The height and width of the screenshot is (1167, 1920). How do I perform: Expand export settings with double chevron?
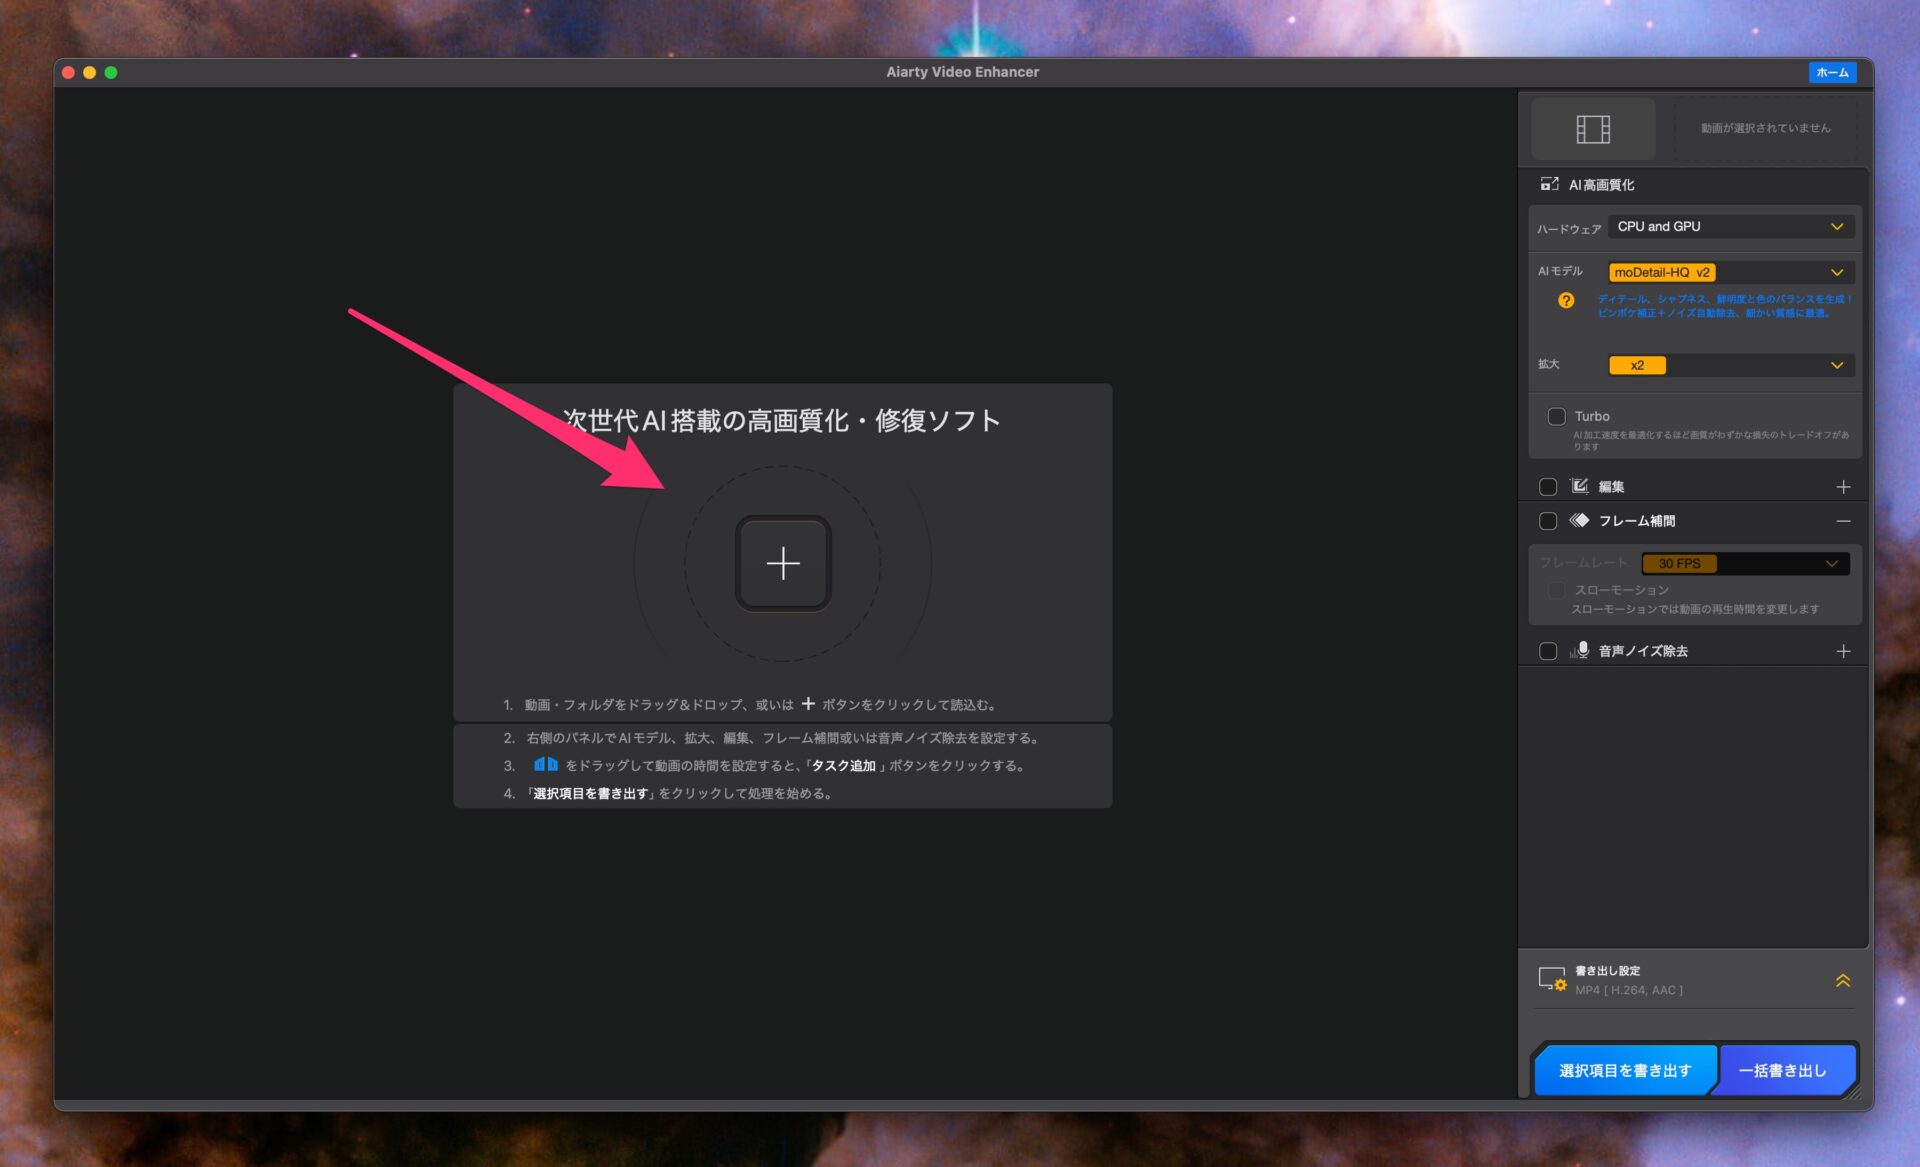(1842, 980)
